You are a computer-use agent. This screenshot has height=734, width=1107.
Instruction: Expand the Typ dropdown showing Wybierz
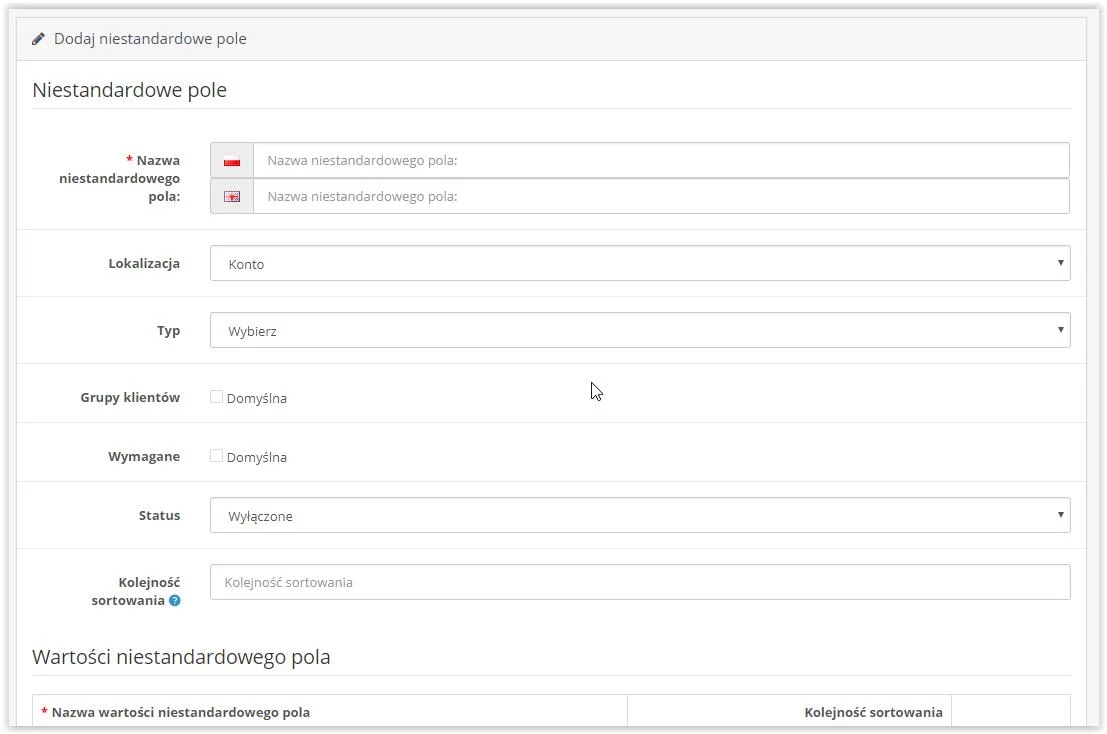pyautogui.click(x=639, y=331)
